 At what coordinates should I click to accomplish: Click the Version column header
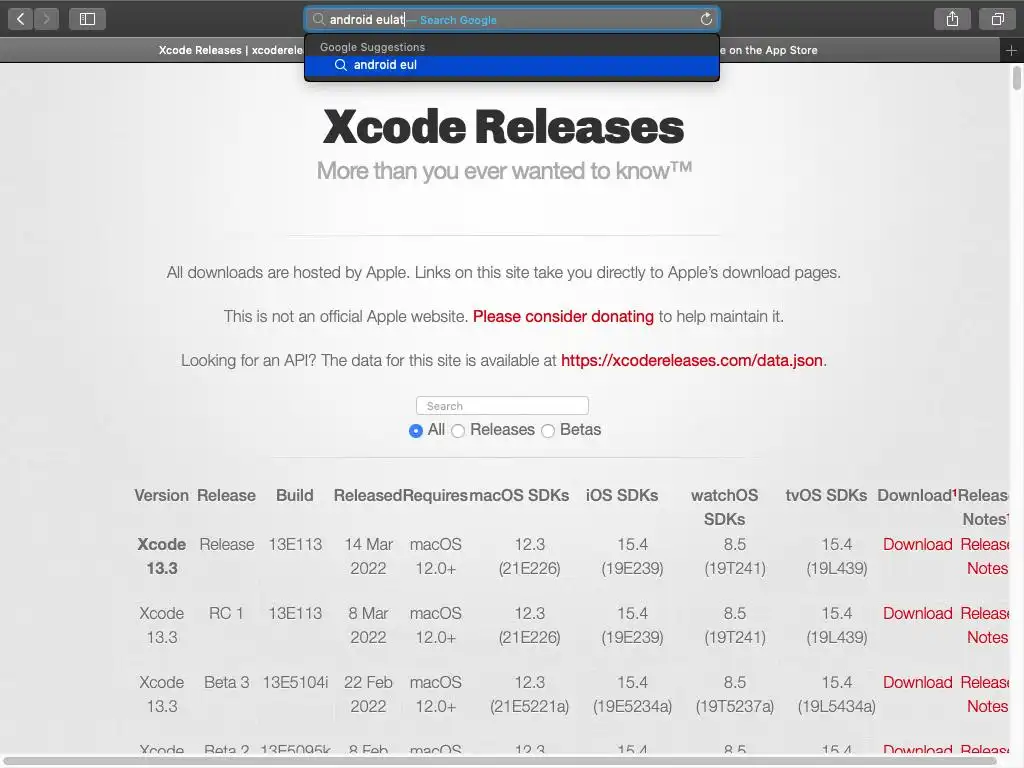(161, 496)
